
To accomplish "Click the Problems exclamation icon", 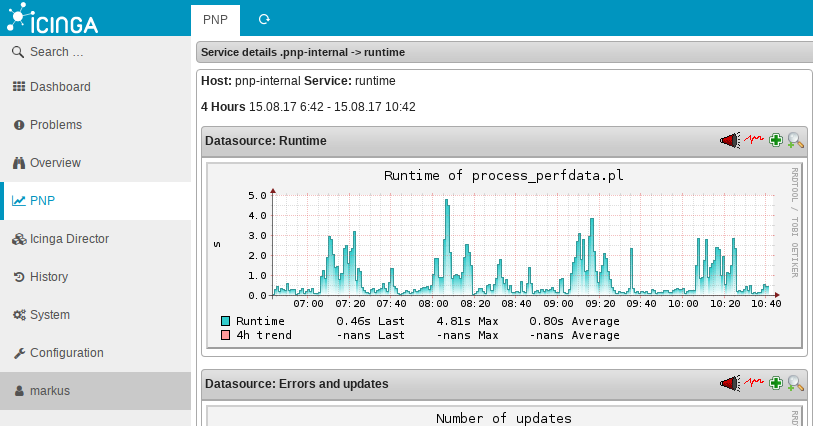I will [19, 125].
